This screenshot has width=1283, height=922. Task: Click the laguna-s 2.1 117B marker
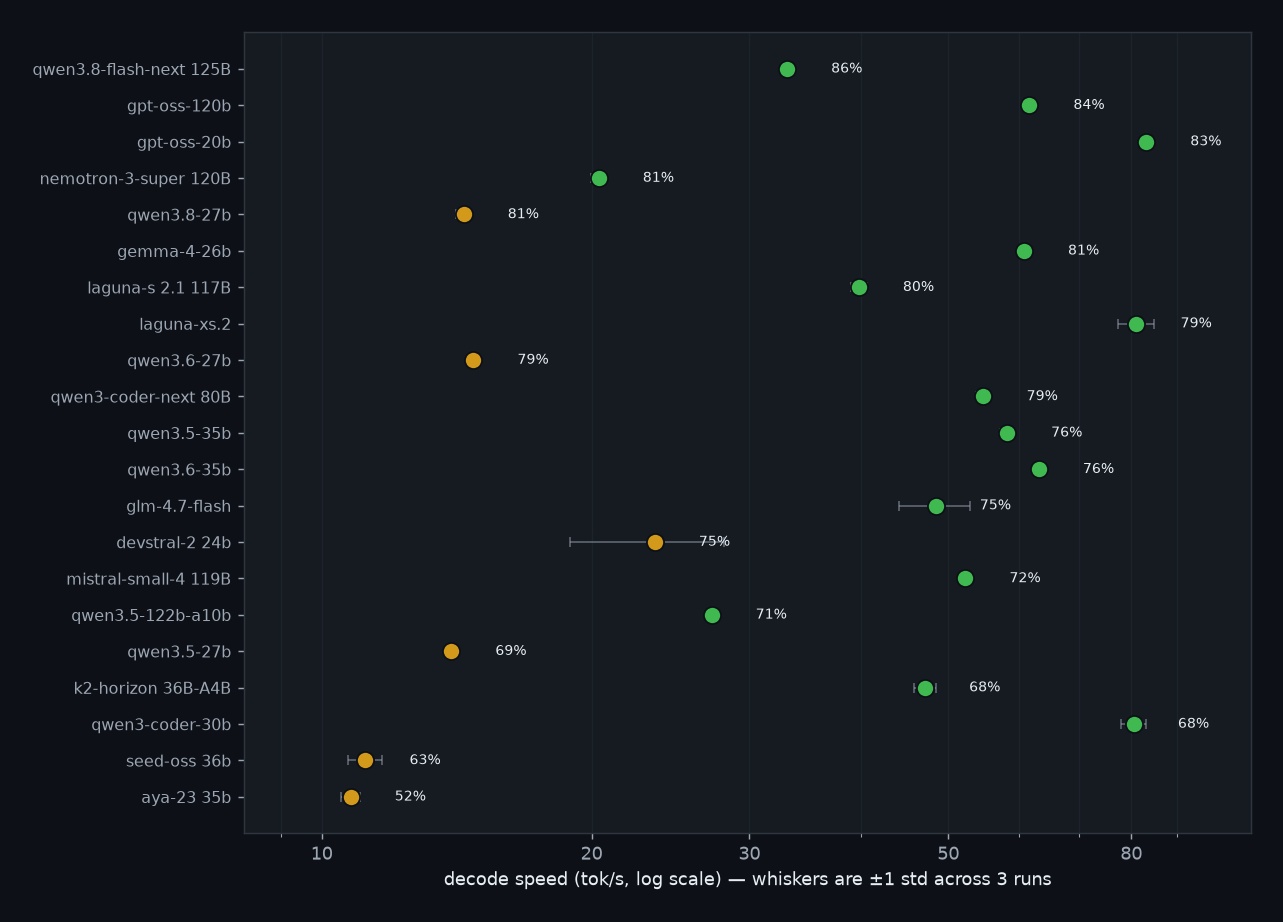tap(859, 287)
